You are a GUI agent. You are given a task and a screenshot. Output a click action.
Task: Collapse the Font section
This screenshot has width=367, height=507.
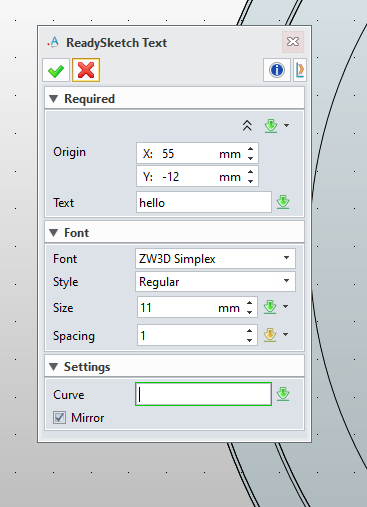[x=54, y=233]
